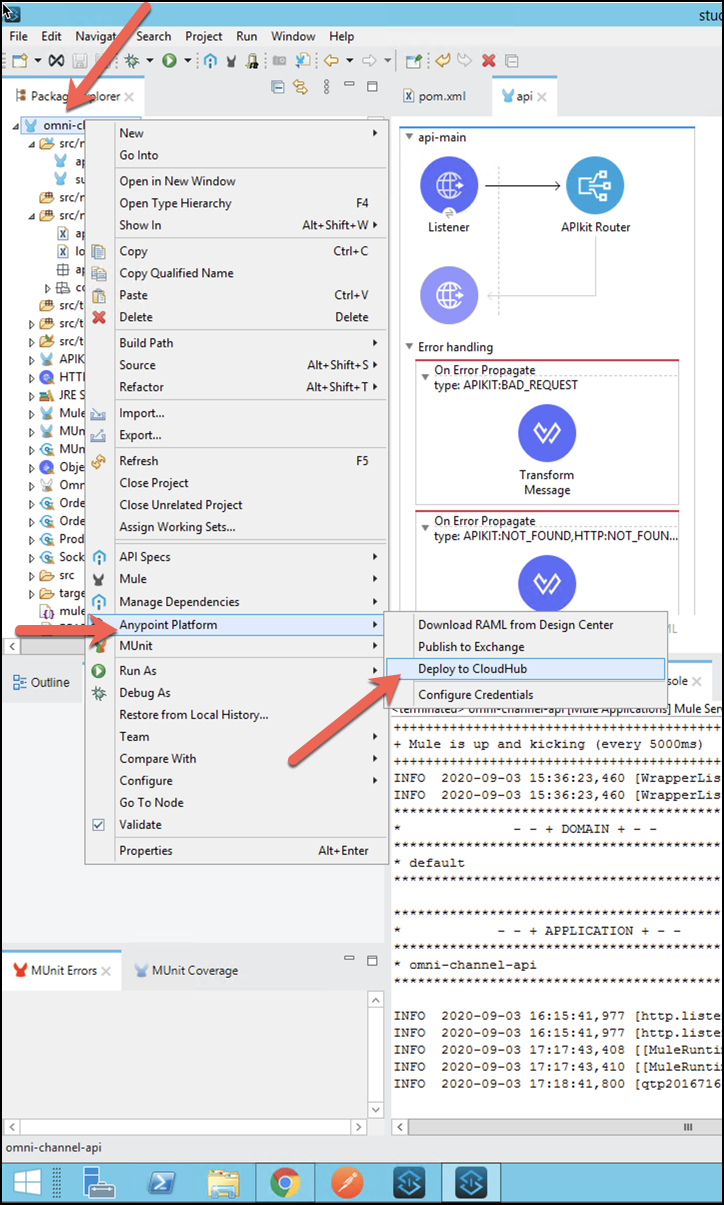Click the console horizontal scrollbar thumb
724x1205 pixels.
coord(690,1127)
